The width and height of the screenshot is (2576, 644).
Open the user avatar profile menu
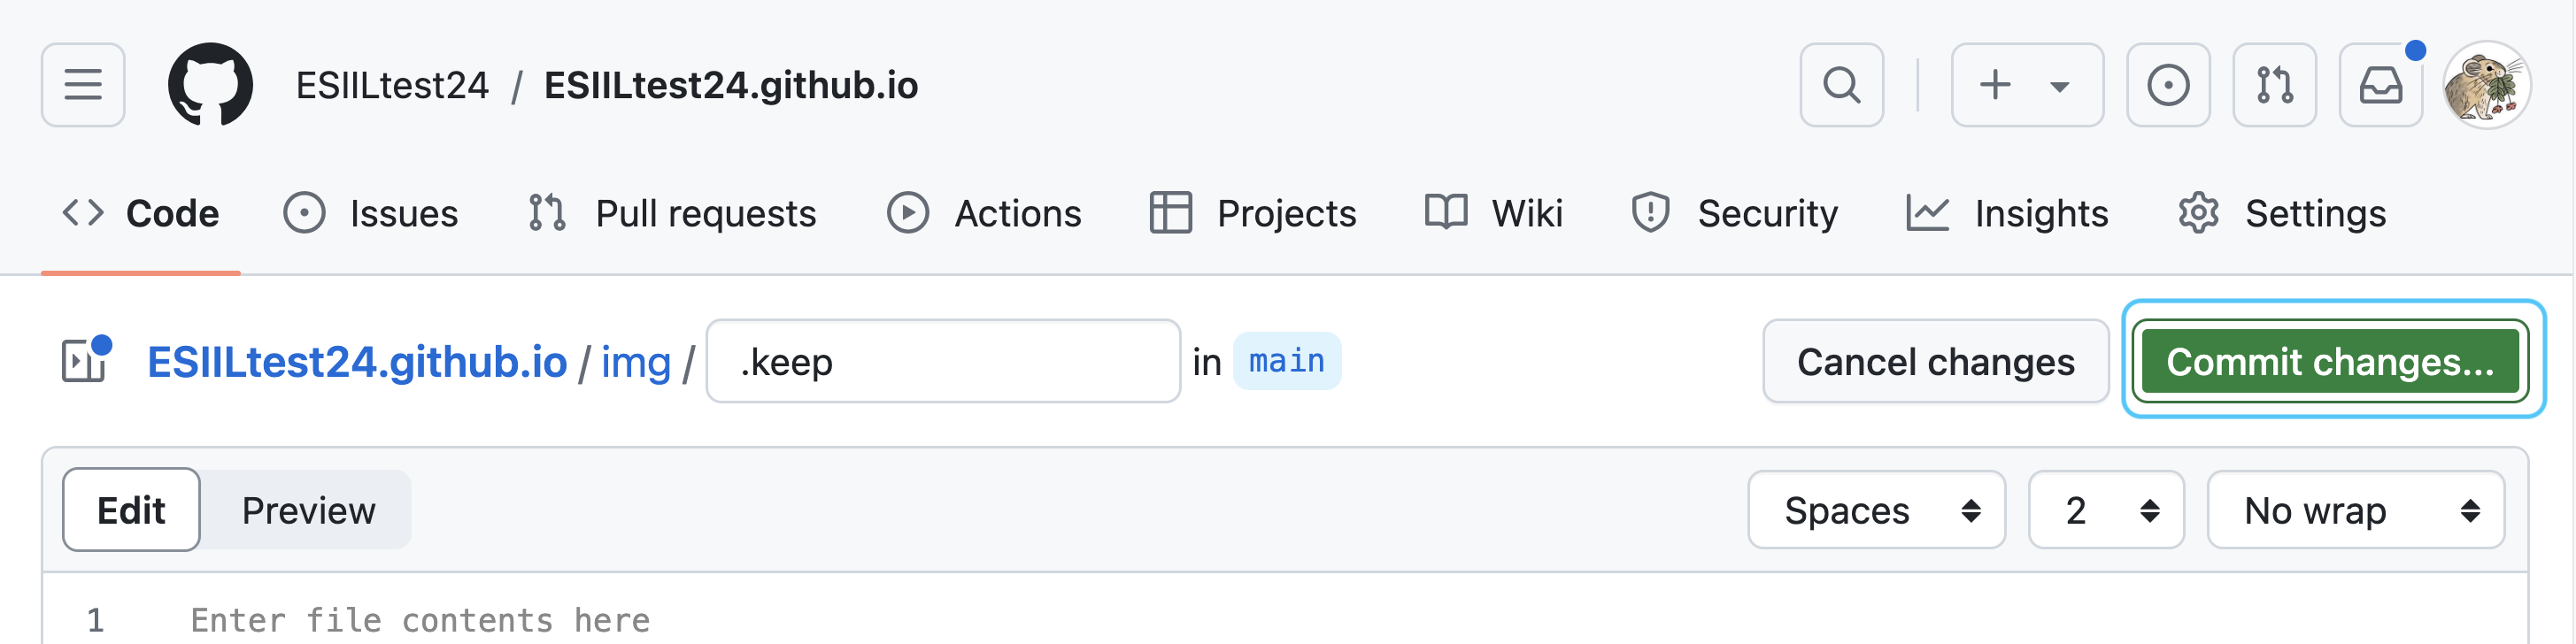tap(2487, 85)
